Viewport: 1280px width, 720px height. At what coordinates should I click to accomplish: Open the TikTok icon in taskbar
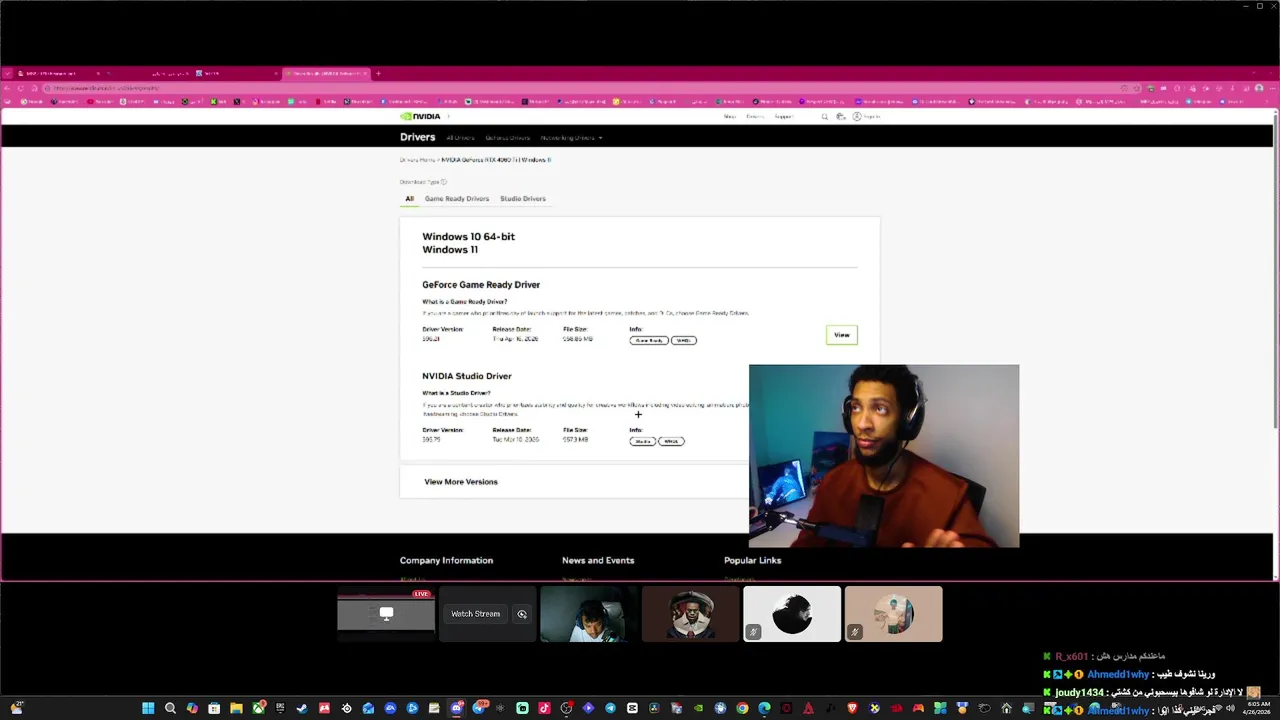pyautogui.click(x=544, y=708)
